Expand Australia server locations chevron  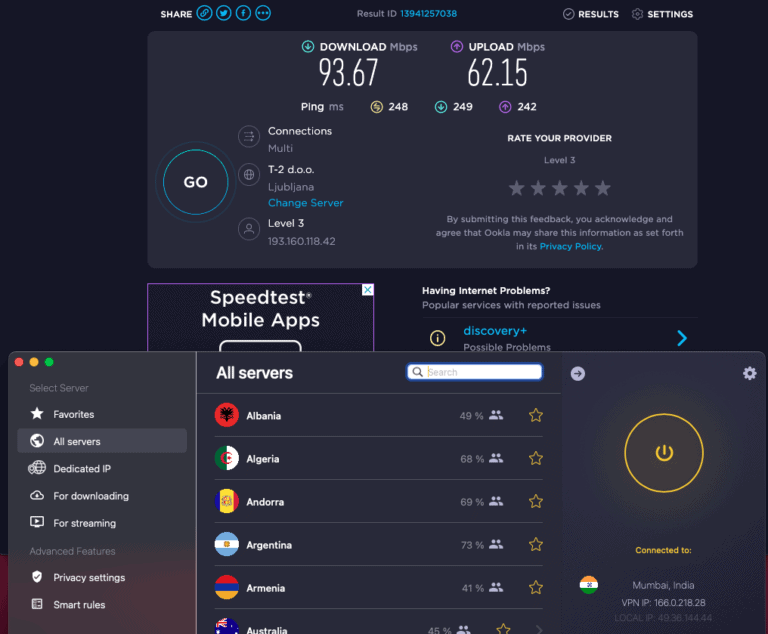click(x=539, y=630)
